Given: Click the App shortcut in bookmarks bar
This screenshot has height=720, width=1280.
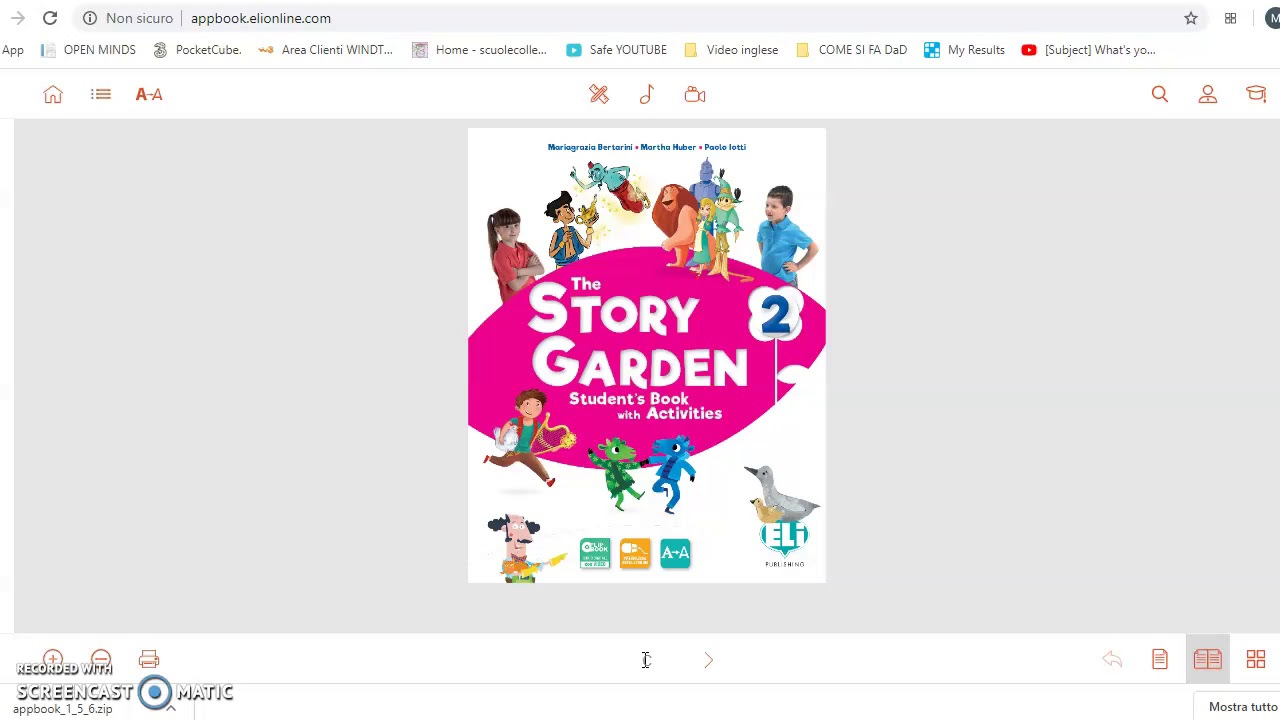Looking at the screenshot, I should (x=13, y=50).
